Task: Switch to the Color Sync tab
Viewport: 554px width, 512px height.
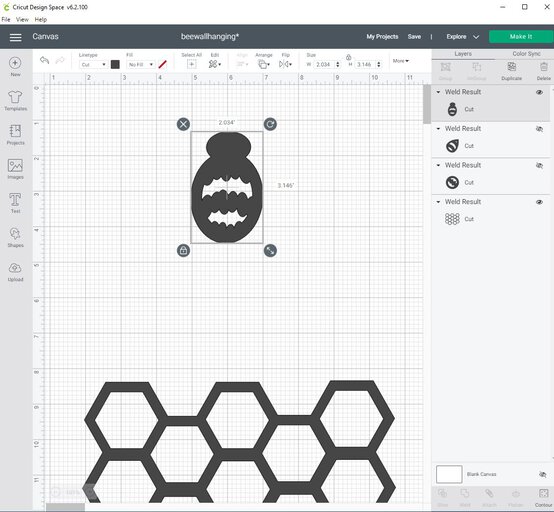Action: click(x=526, y=54)
